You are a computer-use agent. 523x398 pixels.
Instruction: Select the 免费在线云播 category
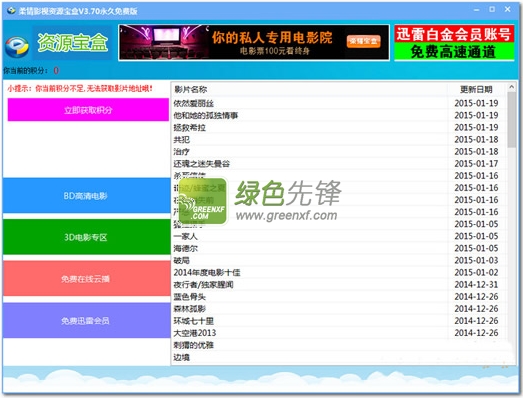pyautogui.click(x=86, y=279)
